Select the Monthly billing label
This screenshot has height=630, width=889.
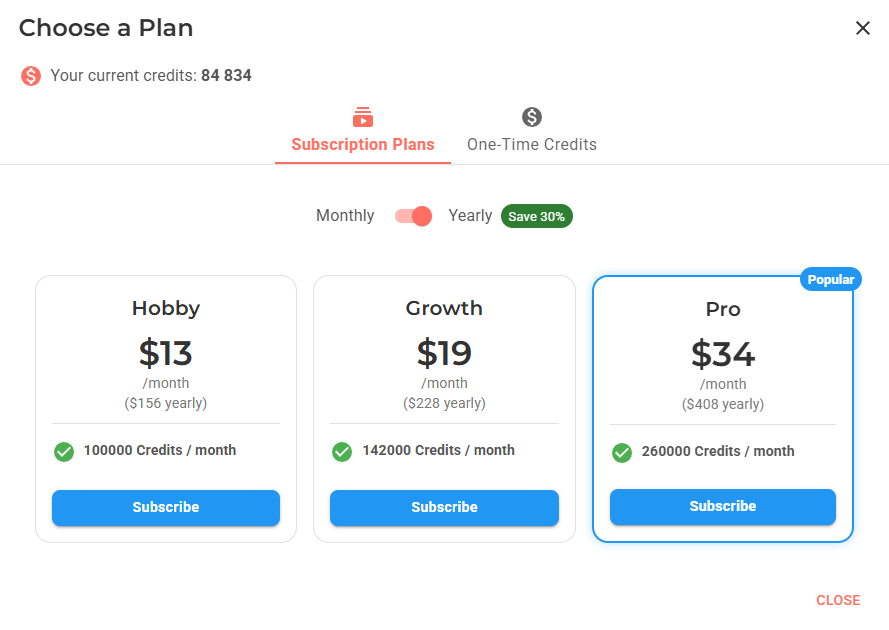tap(345, 215)
